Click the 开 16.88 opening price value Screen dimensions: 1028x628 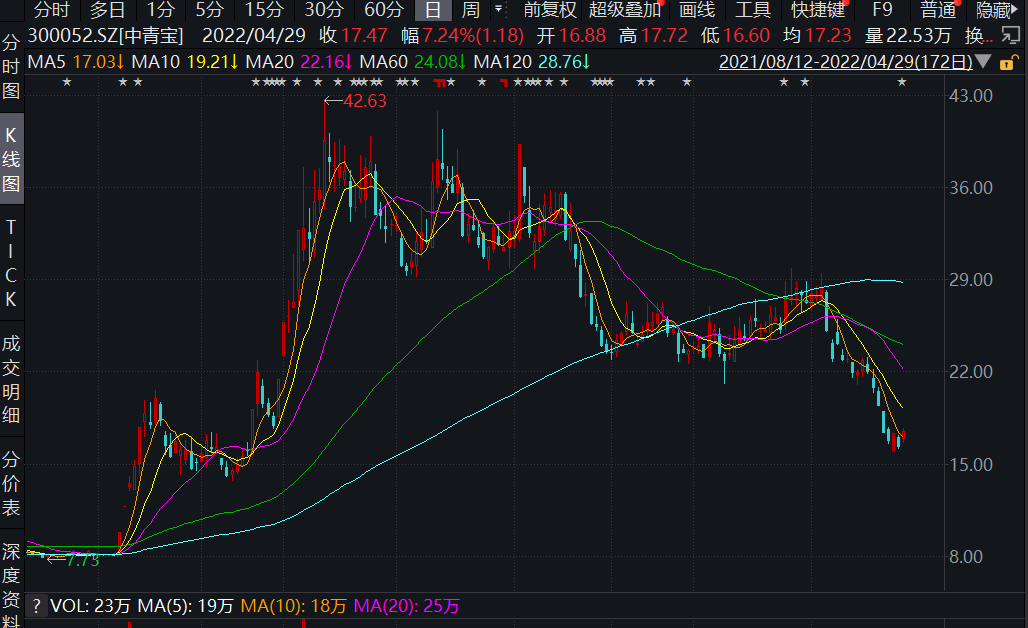point(572,35)
